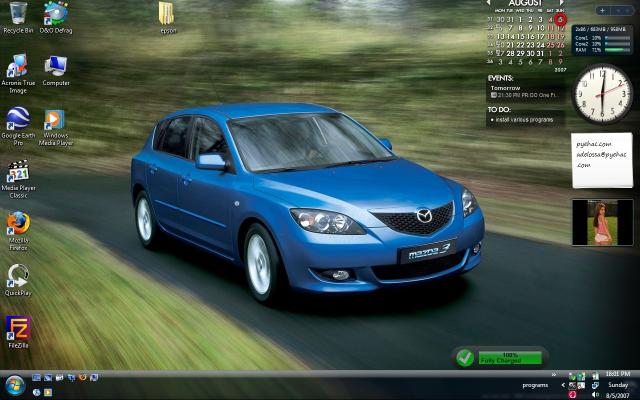
Task: Click the 'install various programs' to-do item
Action: pos(526,120)
